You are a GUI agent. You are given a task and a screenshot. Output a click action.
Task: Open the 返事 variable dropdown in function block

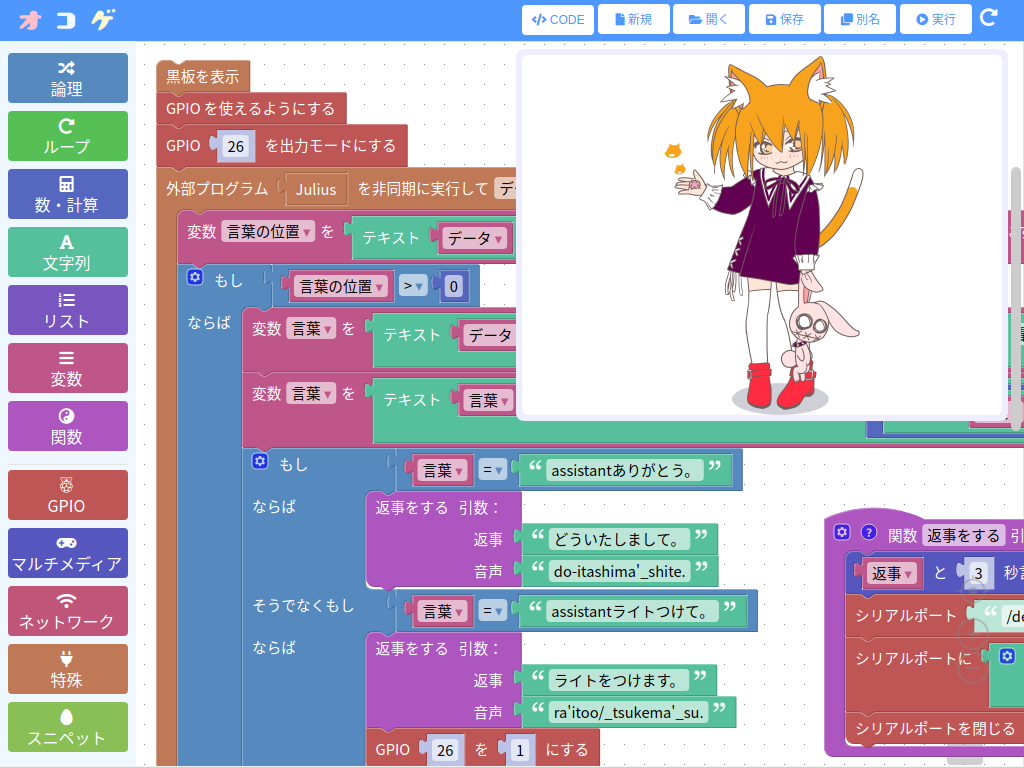click(892, 573)
